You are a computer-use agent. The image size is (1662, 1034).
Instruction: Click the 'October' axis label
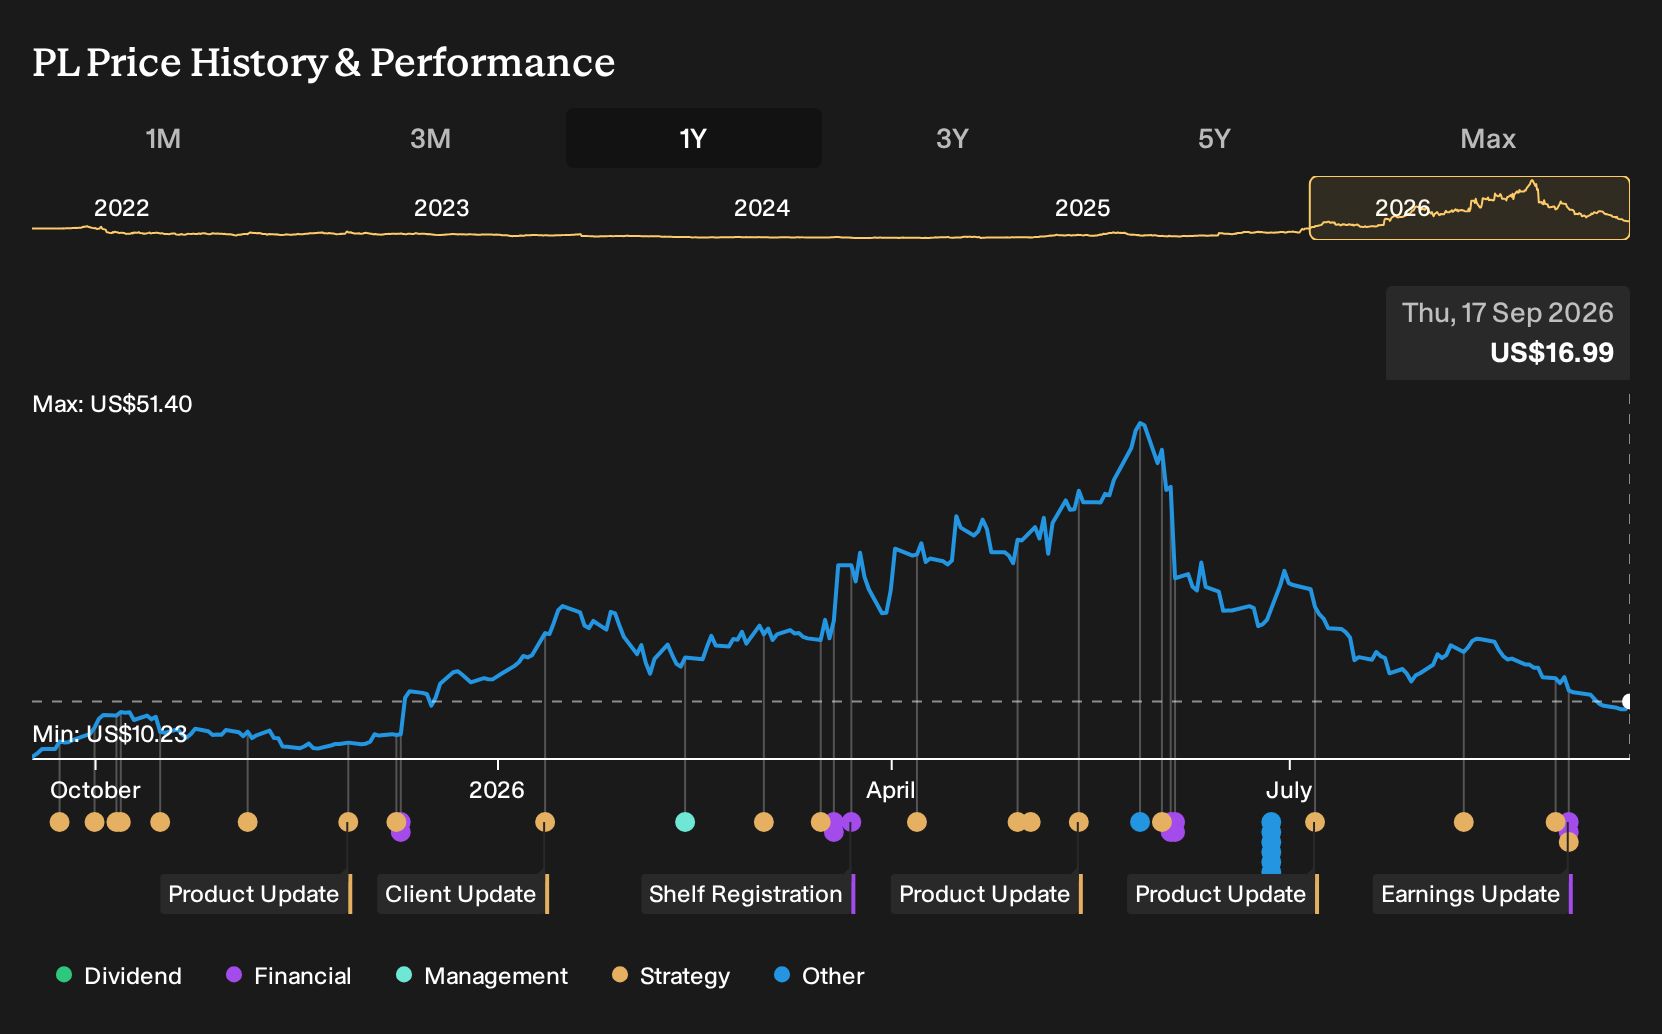click(x=95, y=790)
